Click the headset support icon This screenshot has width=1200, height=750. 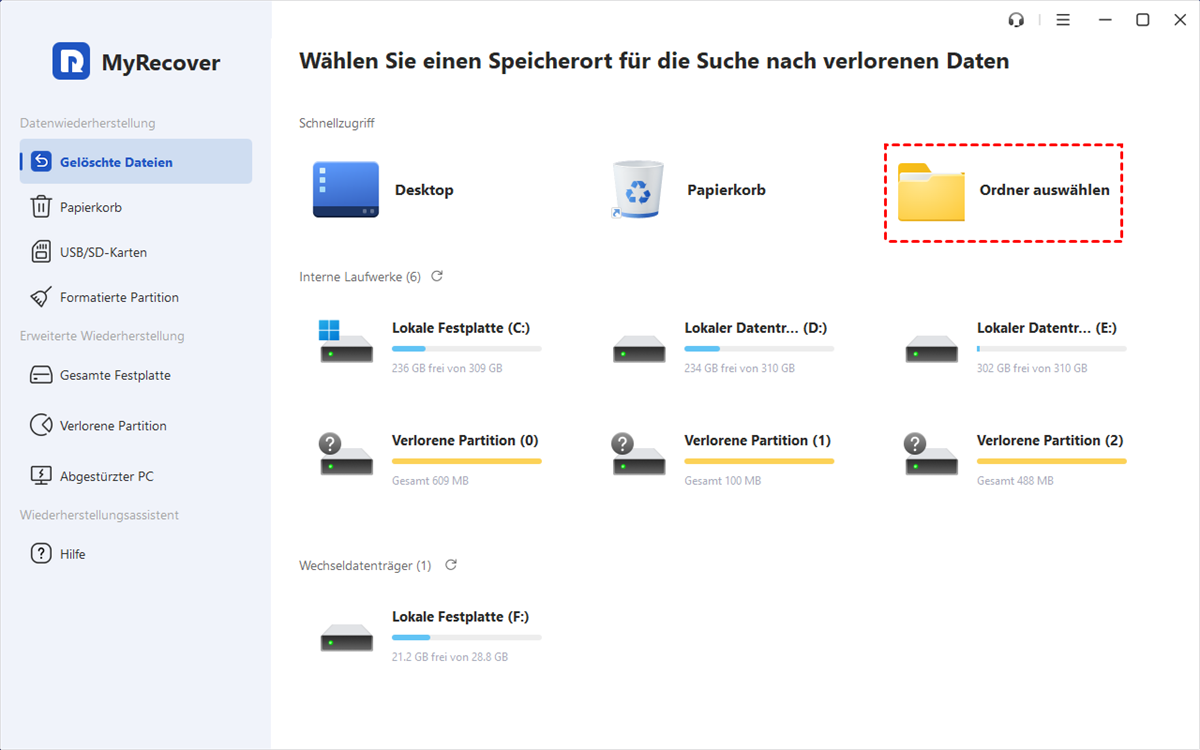[1017, 20]
